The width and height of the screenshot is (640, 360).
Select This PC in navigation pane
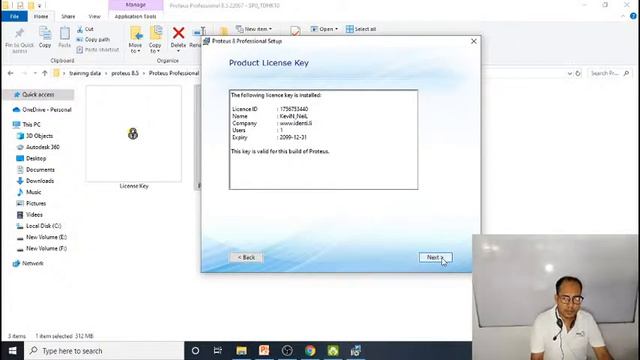(27, 124)
